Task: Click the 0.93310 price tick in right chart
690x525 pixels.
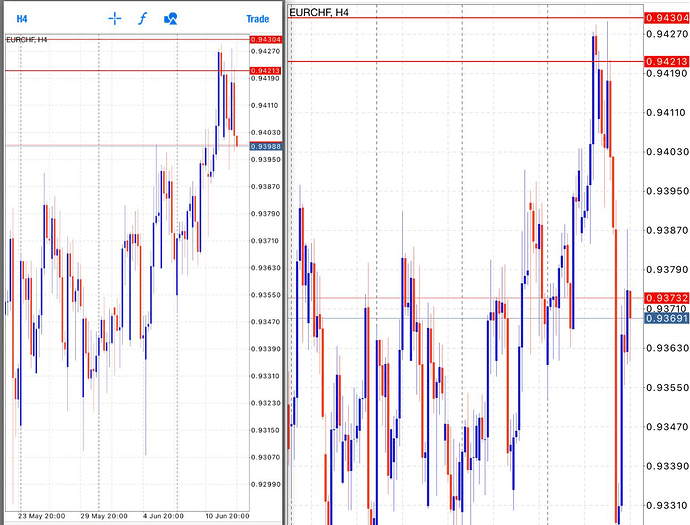Action: [x=667, y=505]
